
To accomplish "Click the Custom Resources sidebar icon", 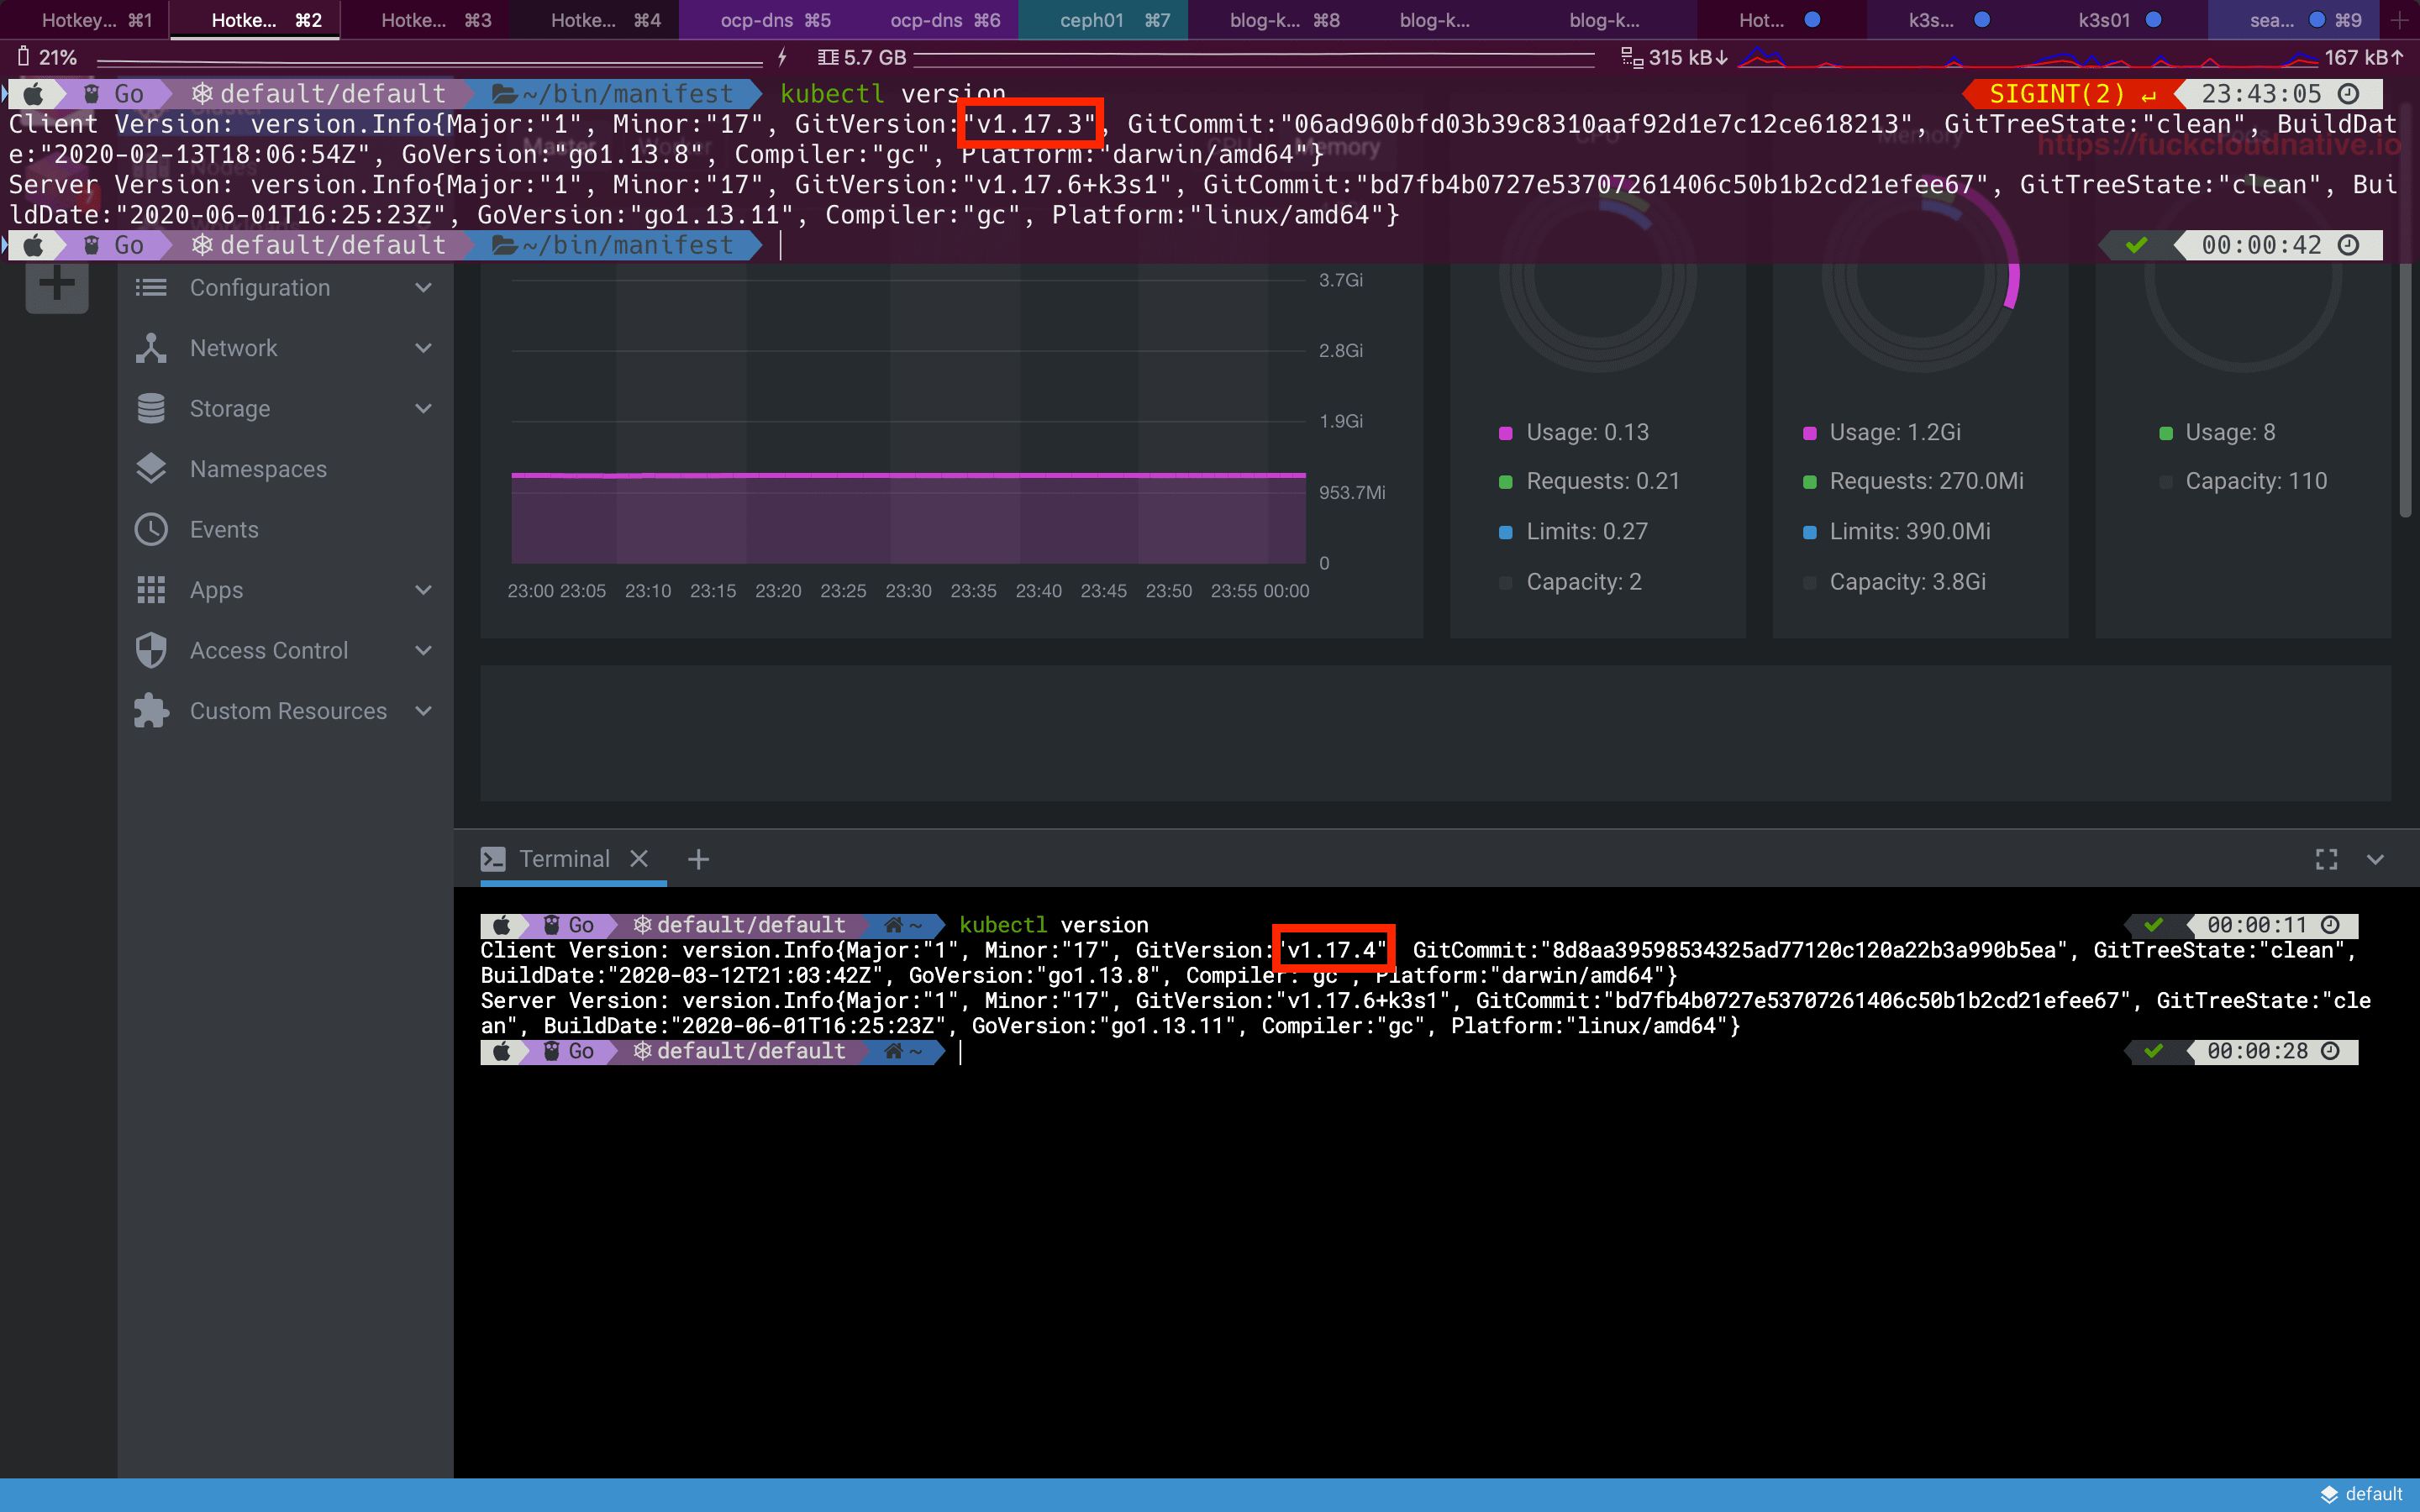I will click(153, 711).
